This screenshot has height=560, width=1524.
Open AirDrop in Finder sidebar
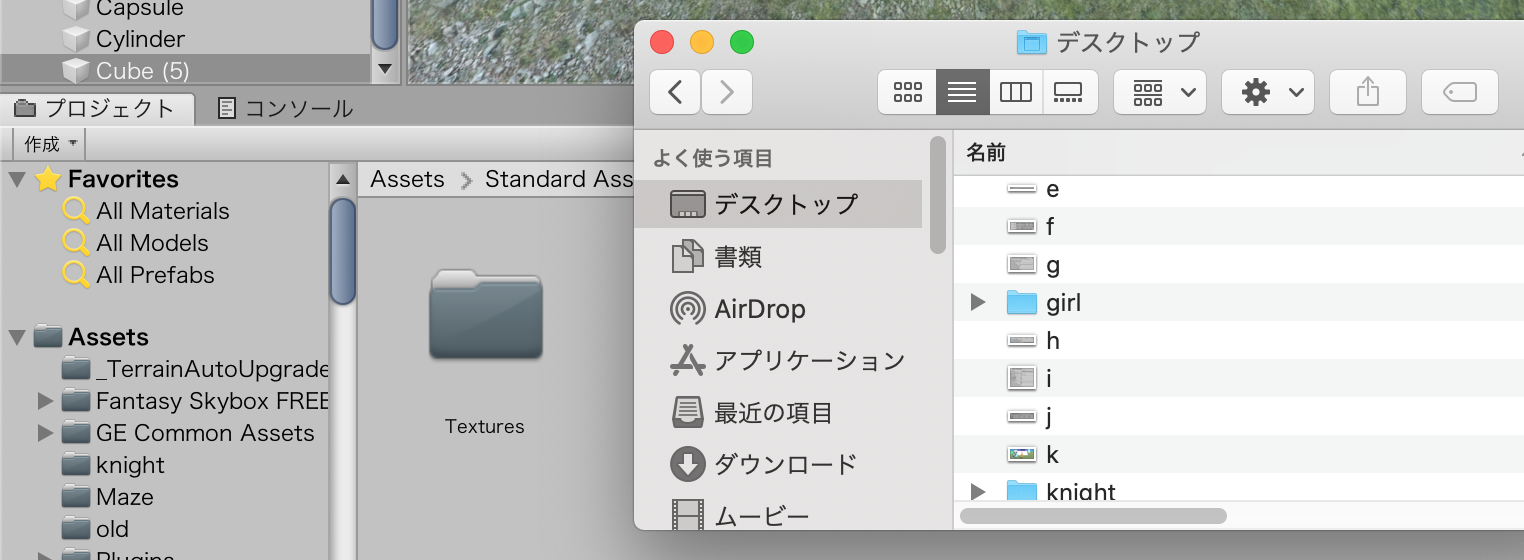point(779,309)
